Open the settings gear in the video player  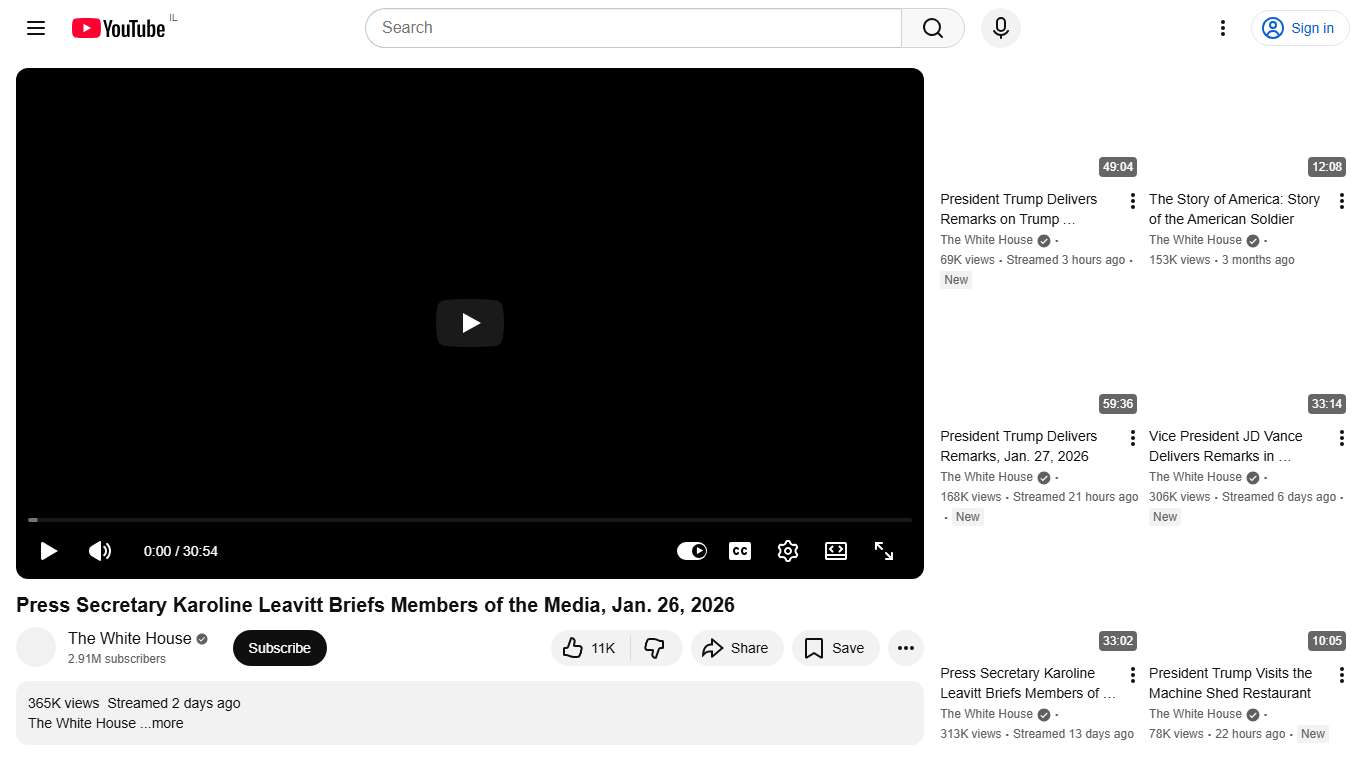pos(788,551)
